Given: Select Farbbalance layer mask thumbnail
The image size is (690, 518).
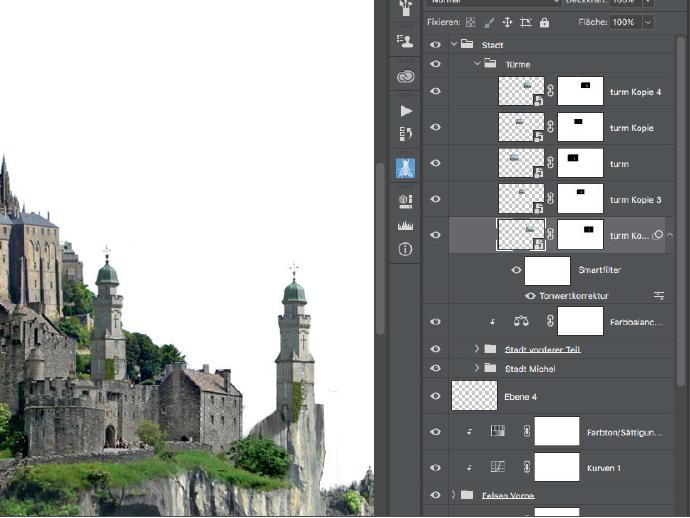Looking at the screenshot, I should [580, 321].
